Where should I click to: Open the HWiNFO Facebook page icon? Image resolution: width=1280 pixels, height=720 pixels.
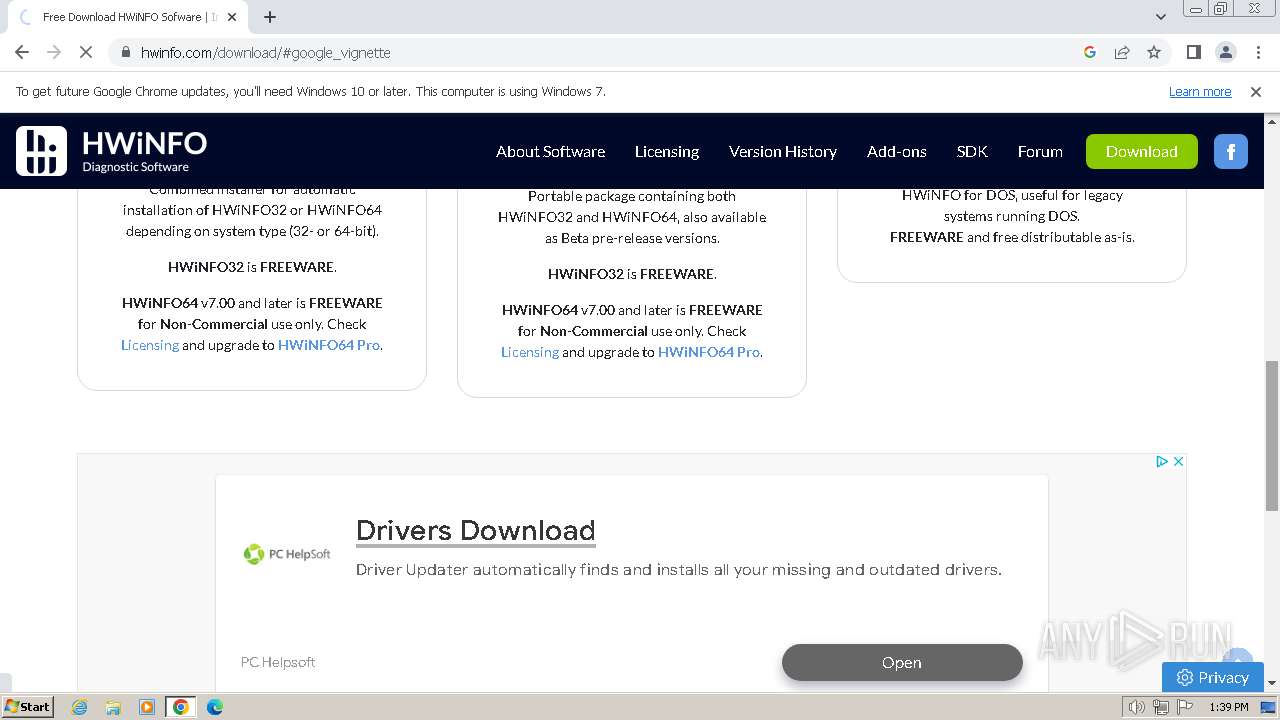coord(1231,152)
